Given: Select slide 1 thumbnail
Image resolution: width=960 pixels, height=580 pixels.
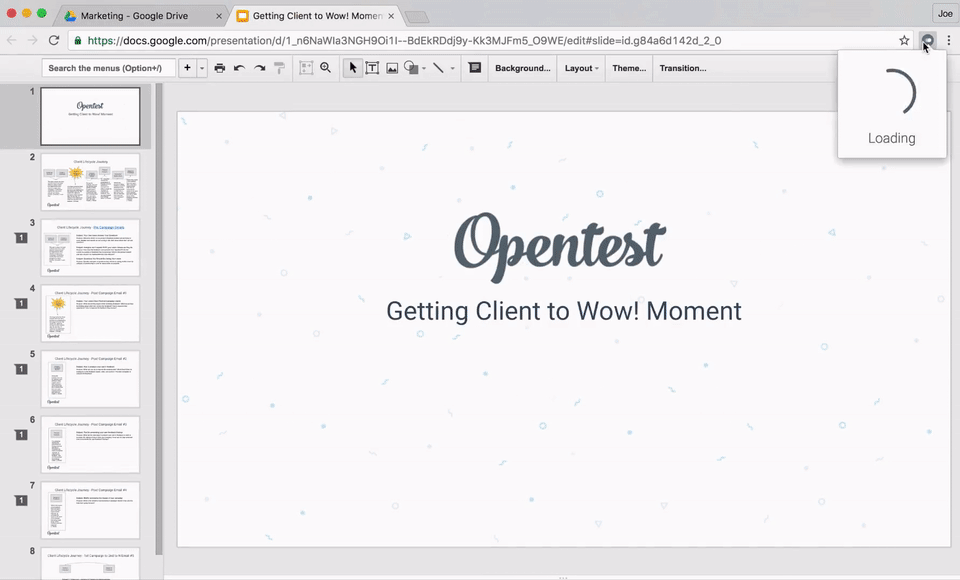Looking at the screenshot, I should 90,116.
